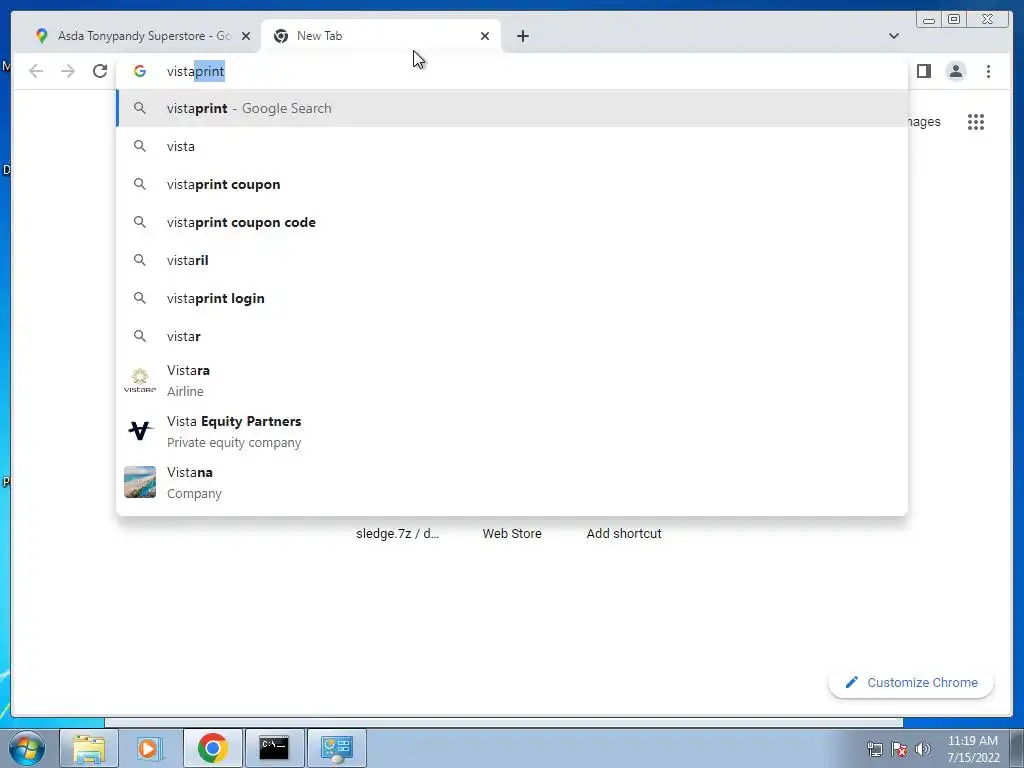The image size is (1024, 768).
Task: Click the volume speaker tray icon
Action: 923,749
